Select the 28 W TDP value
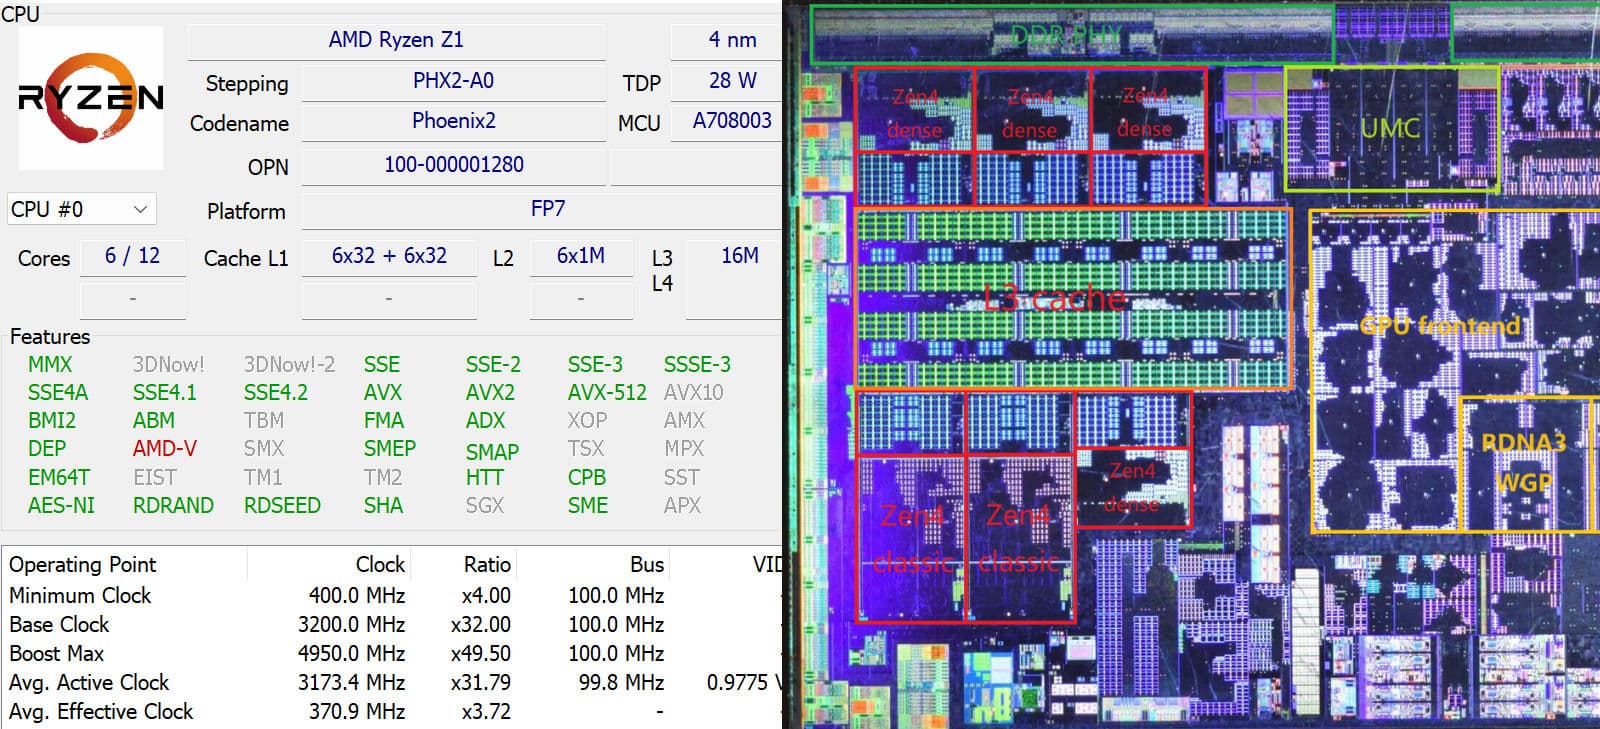Image resolution: width=1600 pixels, height=729 pixels. coord(732,81)
